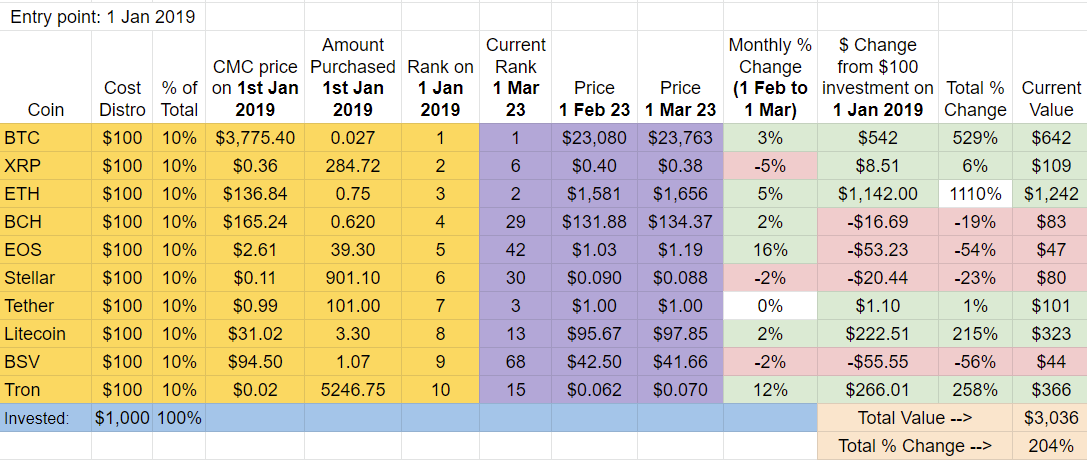Select the Tether coin cell

[46, 306]
